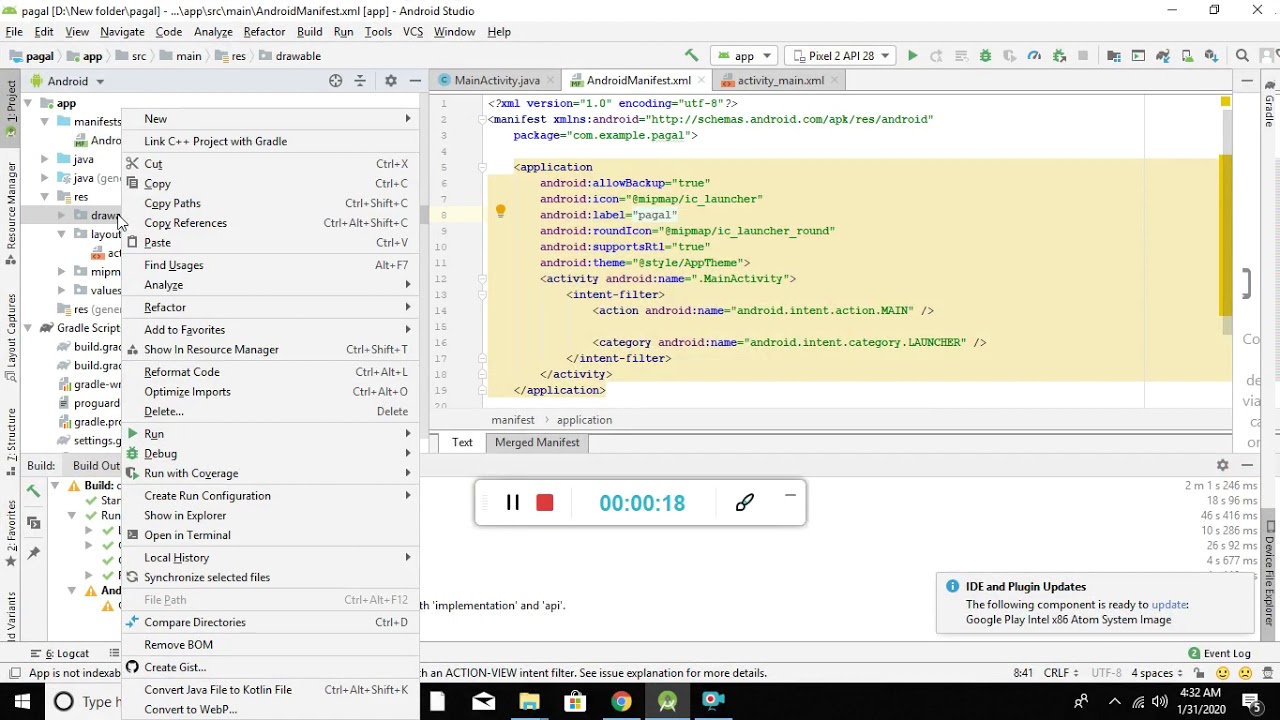1280x720 pixels.
Task: Select Reformat Code in context menu
Action: pos(271,372)
